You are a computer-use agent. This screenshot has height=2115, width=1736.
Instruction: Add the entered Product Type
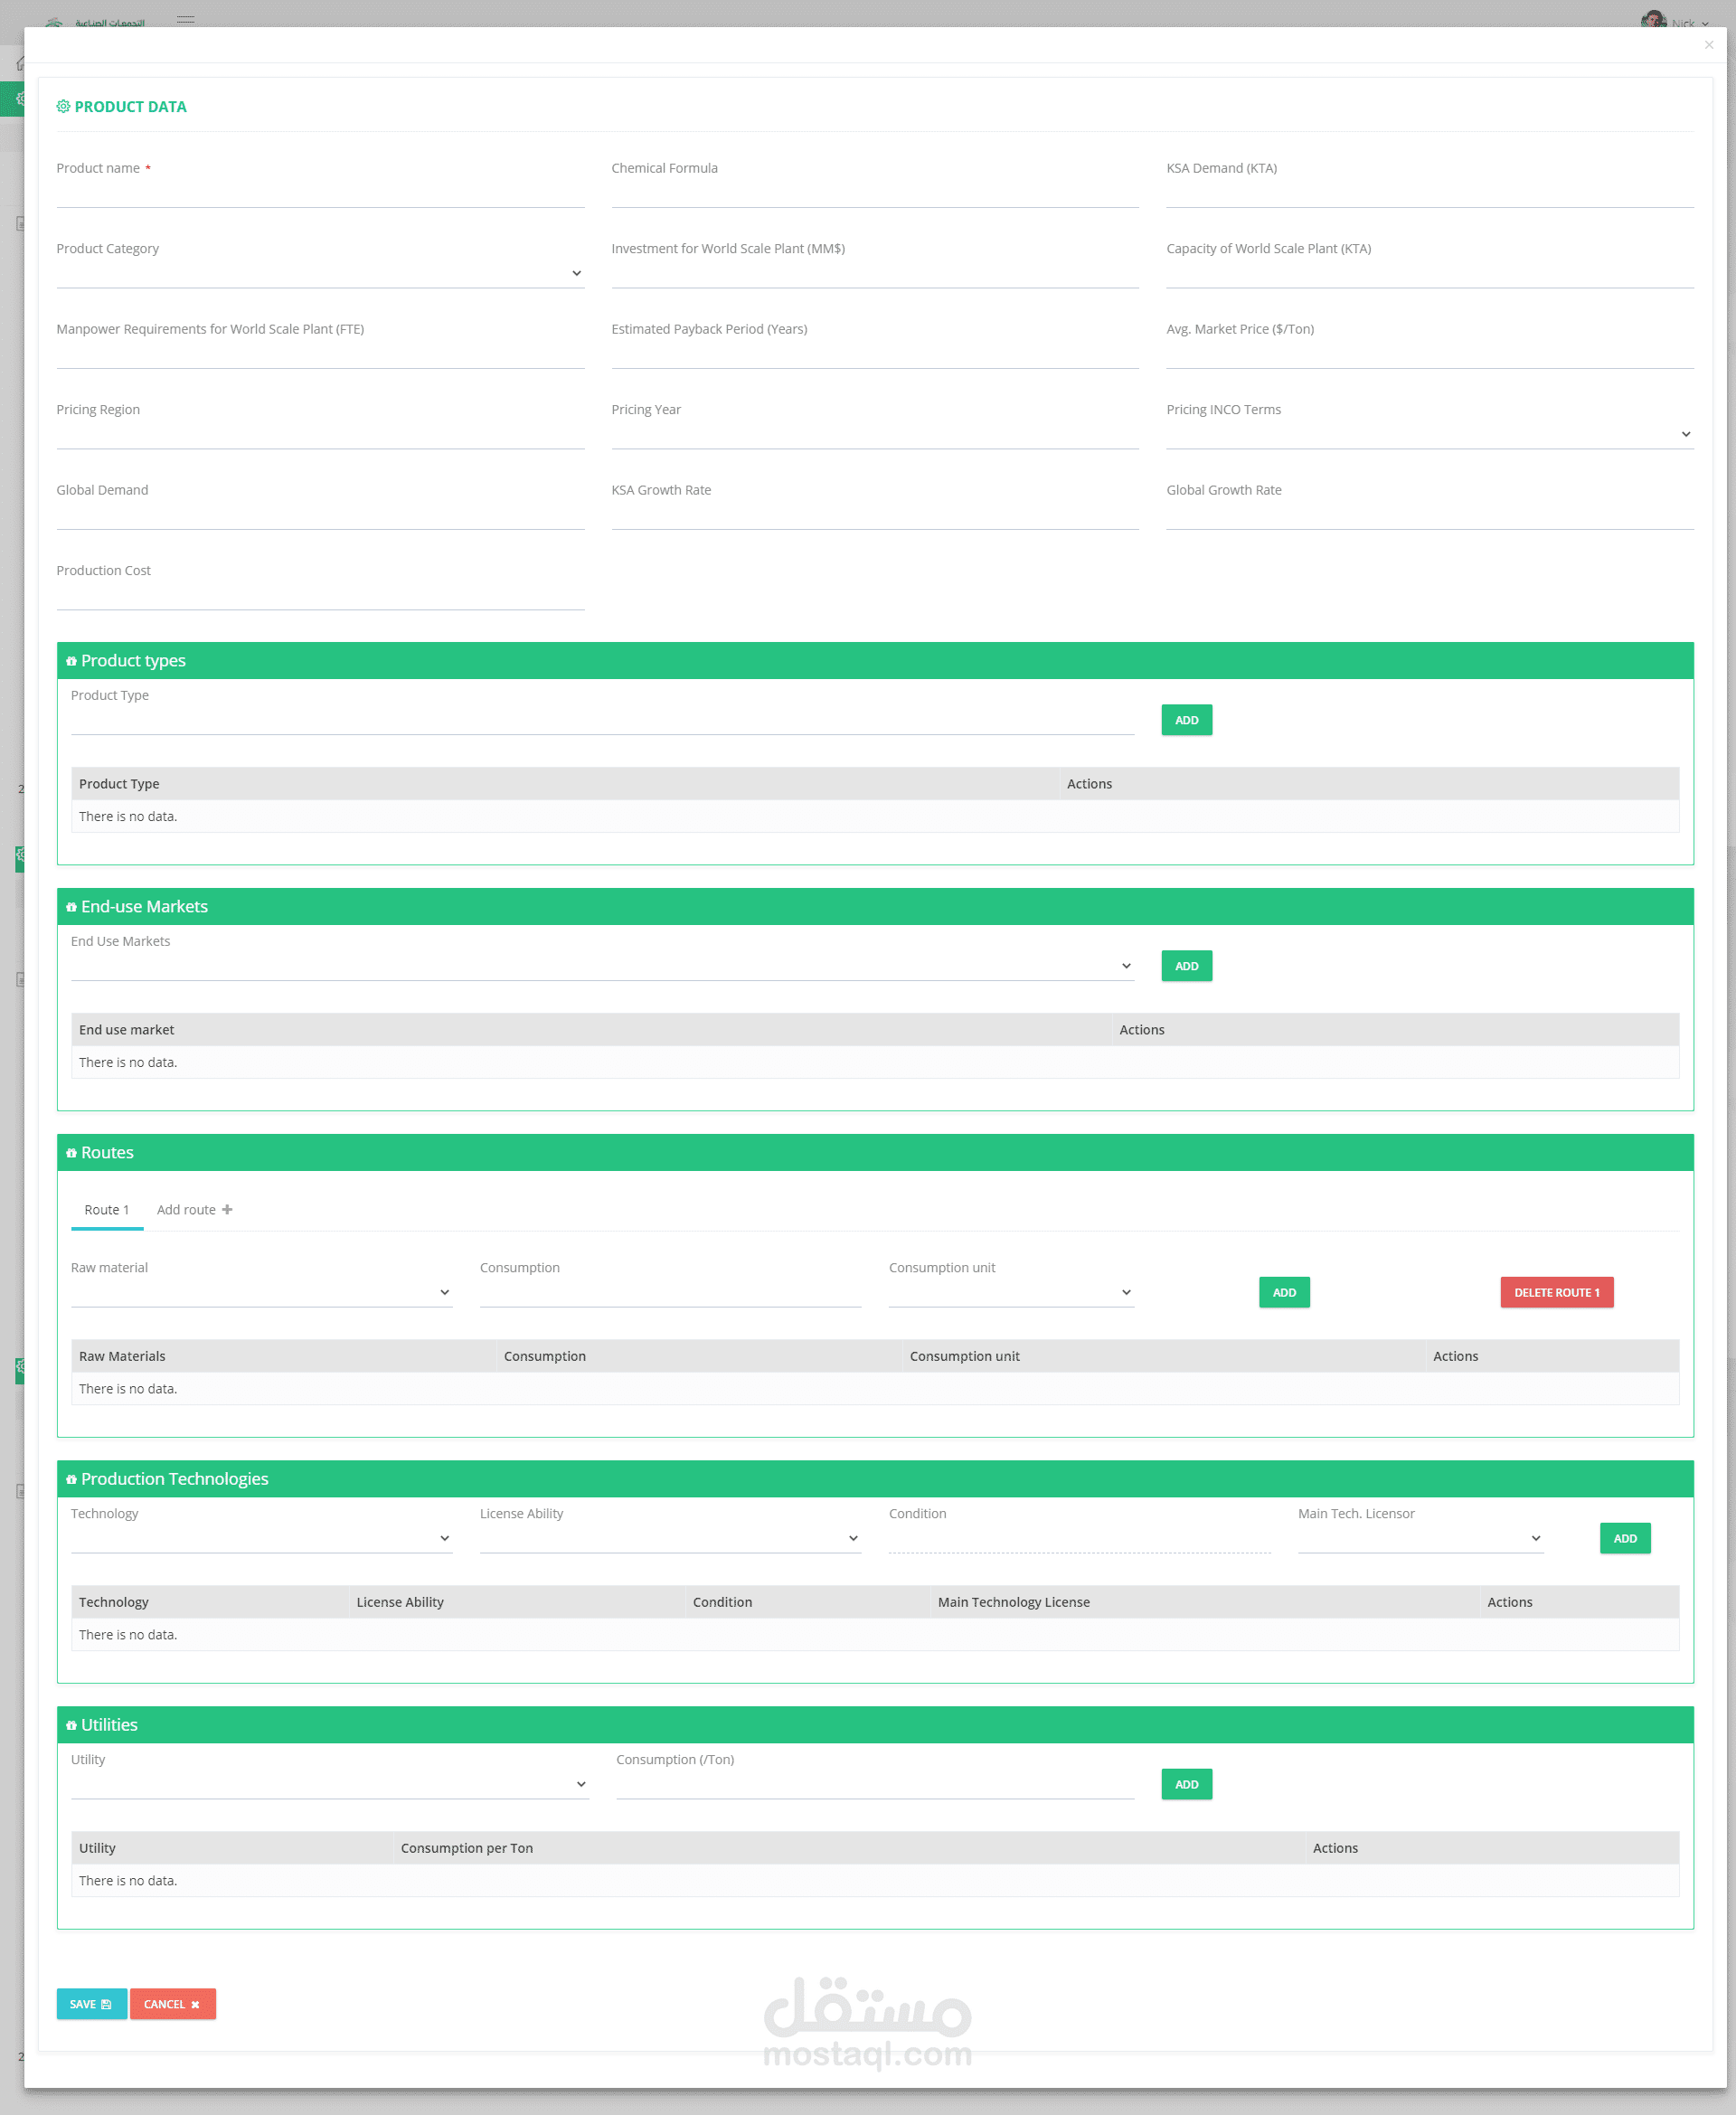tap(1185, 720)
